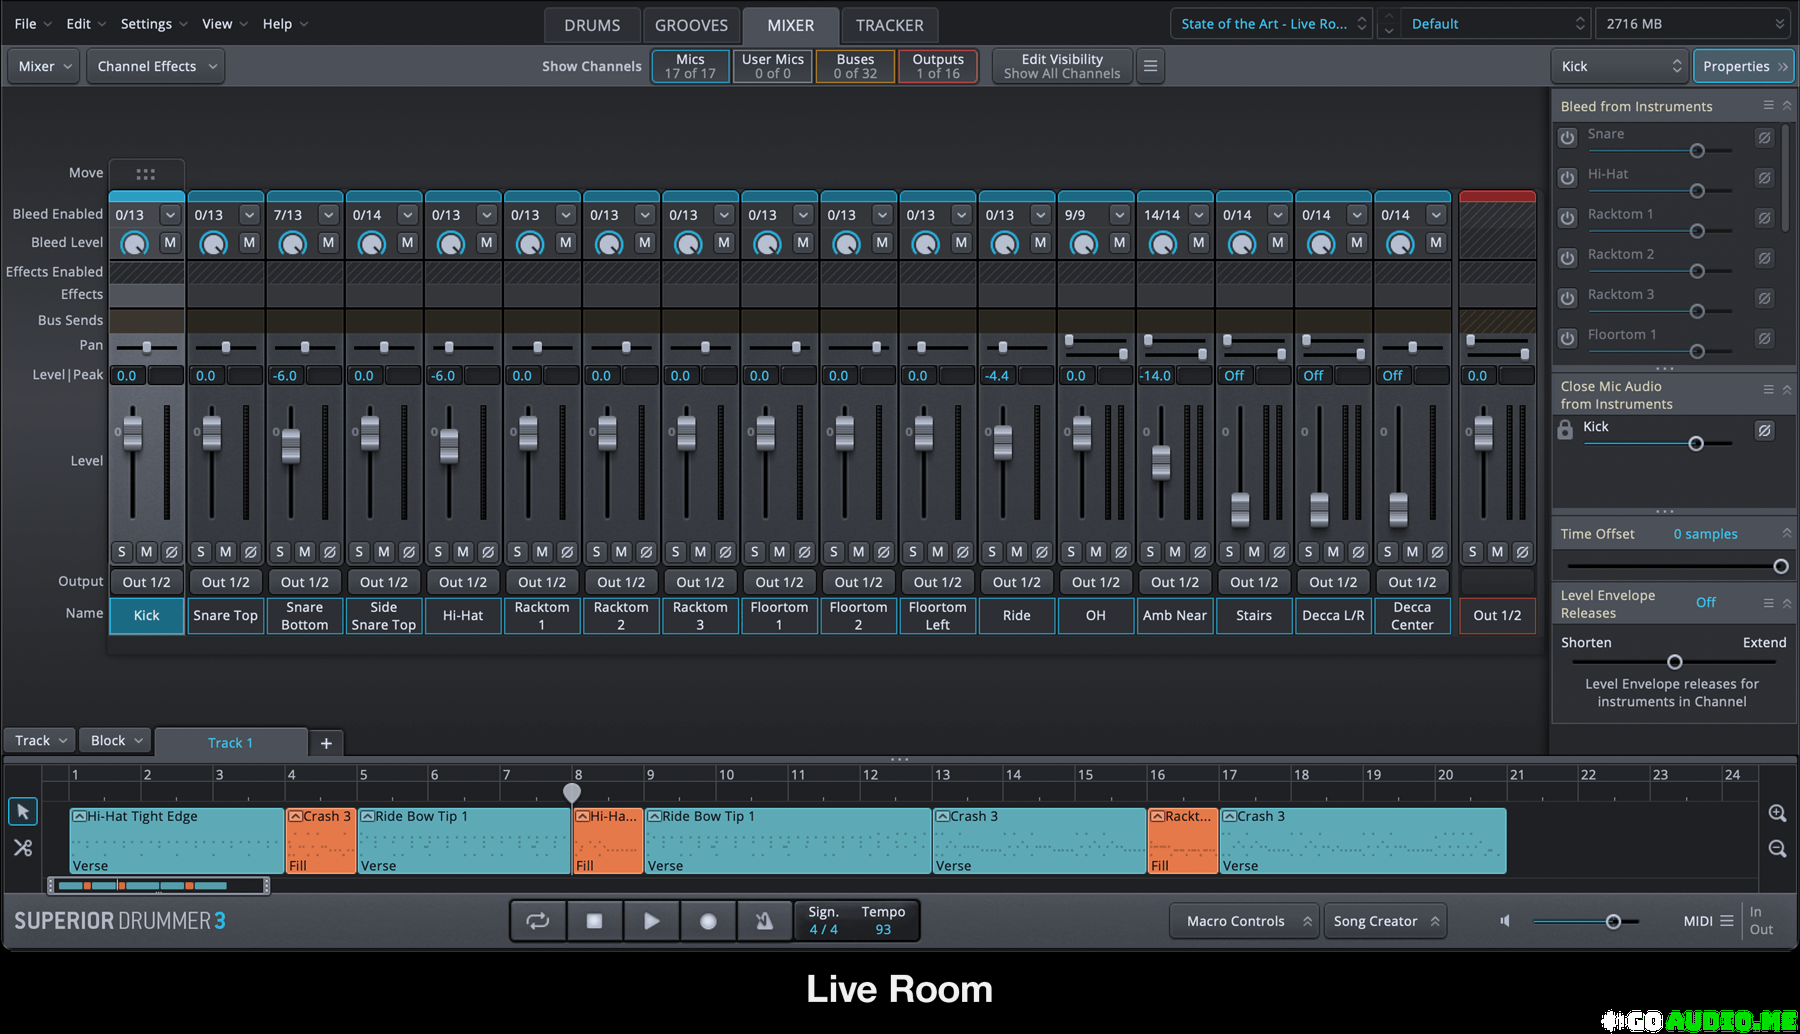Toggle Snare bleed power icon
1800x1034 pixels.
(x=1567, y=137)
